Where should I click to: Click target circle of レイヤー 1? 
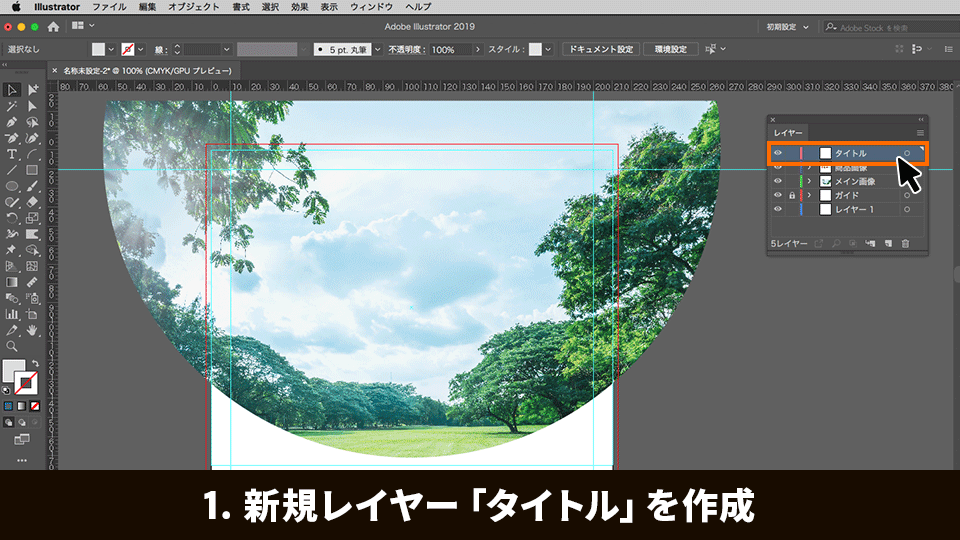907,209
